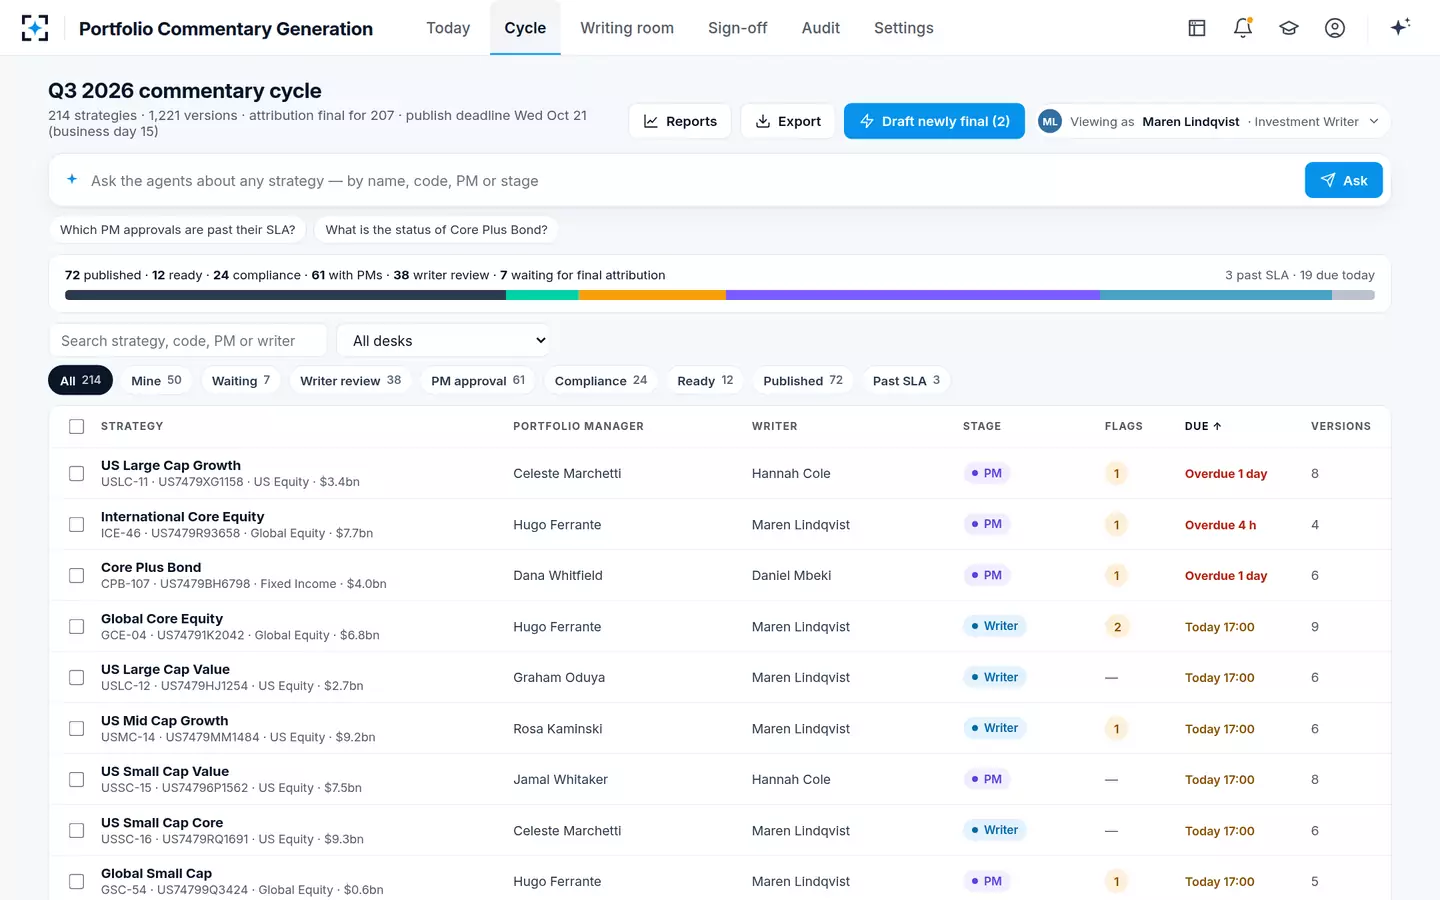
Task: Check the Global Core Equity row
Action: (x=77, y=627)
